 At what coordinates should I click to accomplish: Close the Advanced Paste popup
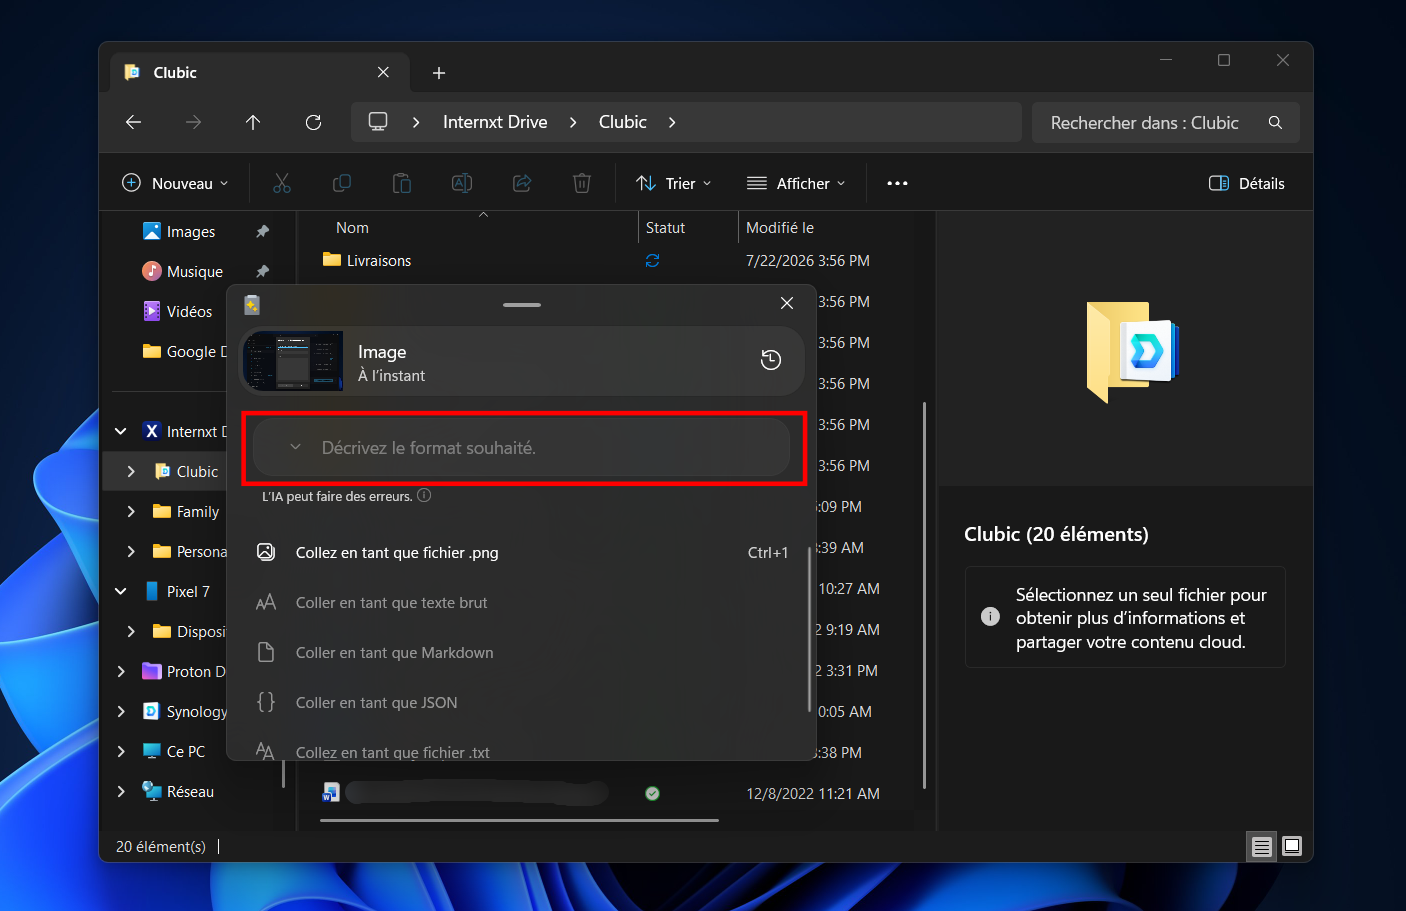click(787, 303)
